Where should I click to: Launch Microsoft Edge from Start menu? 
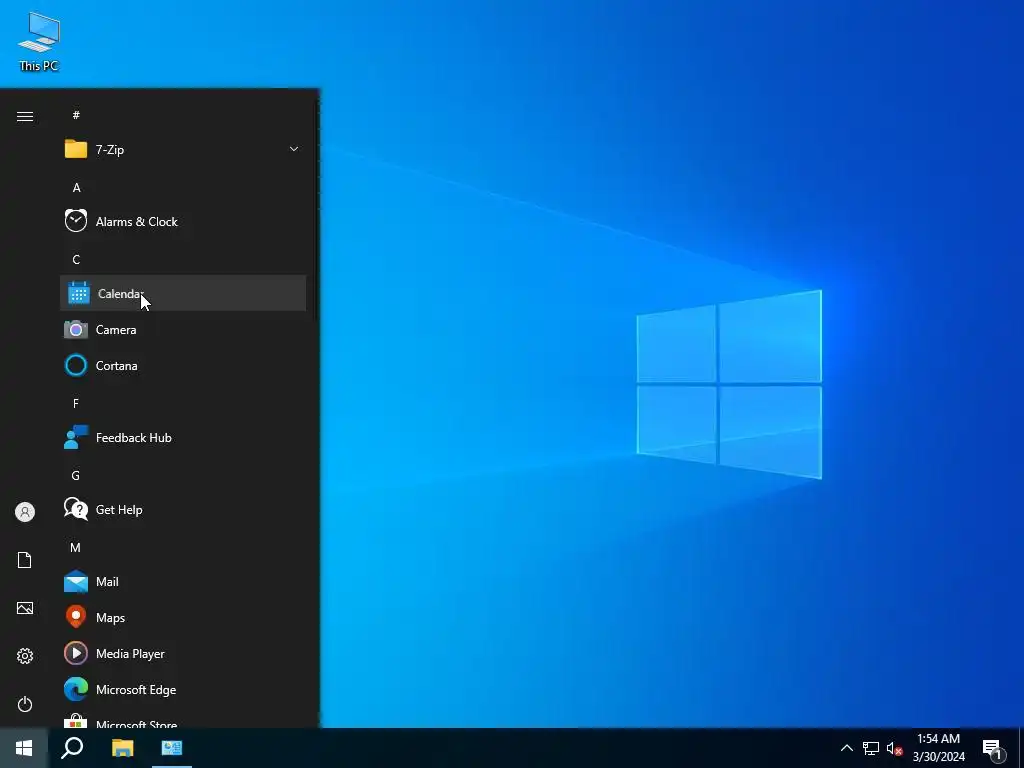pyautogui.click(x=183, y=690)
